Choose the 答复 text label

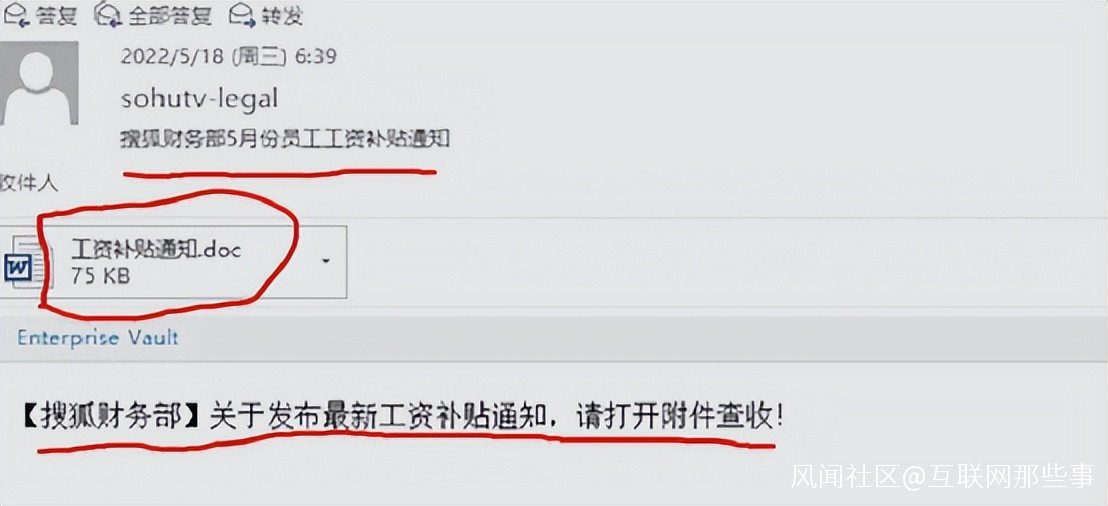click(x=55, y=16)
